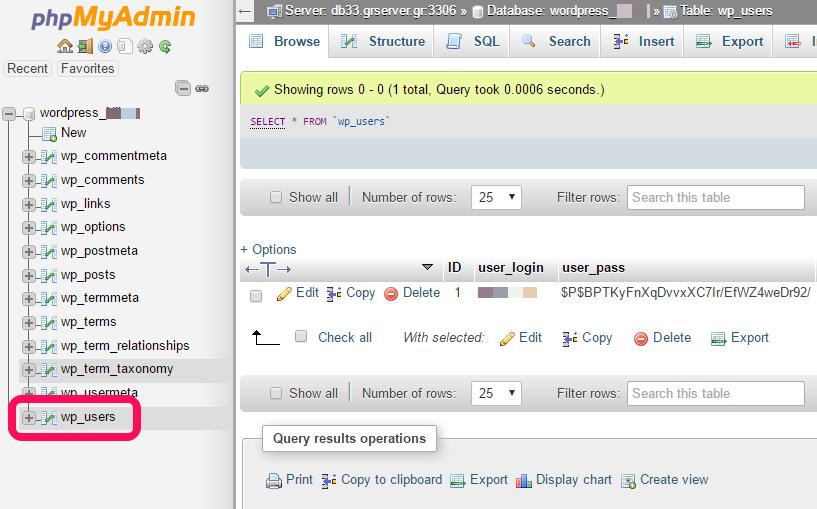817x509 pixels.
Task: Click the Copy to clipboard icon
Action: (329, 481)
